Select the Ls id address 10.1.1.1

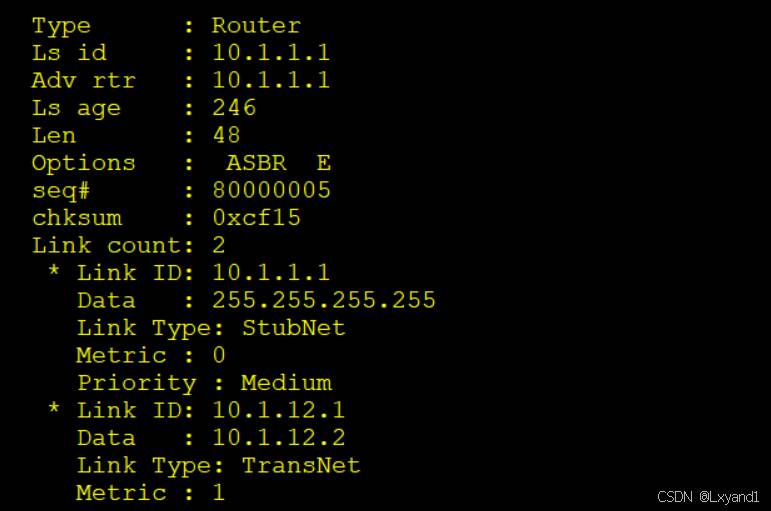point(270,53)
